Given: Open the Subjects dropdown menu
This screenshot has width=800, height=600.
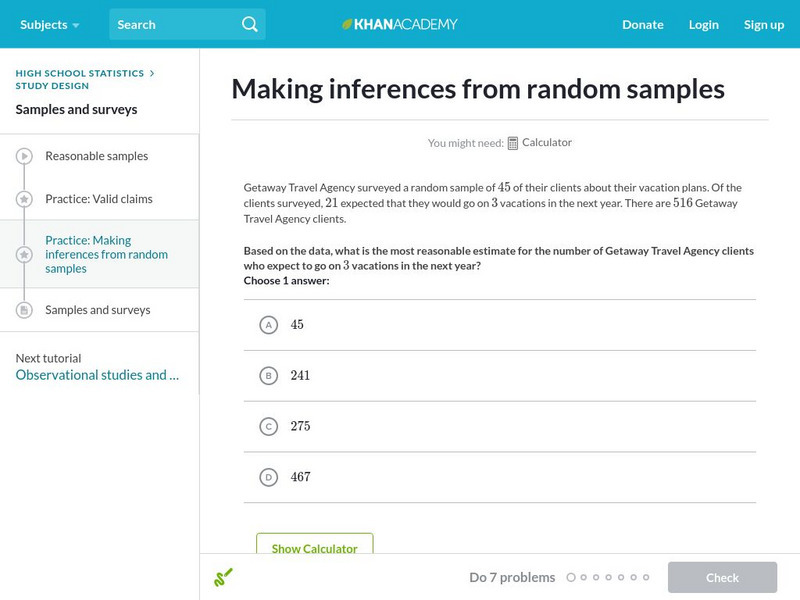Looking at the screenshot, I should pyautogui.click(x=49, y=24).
